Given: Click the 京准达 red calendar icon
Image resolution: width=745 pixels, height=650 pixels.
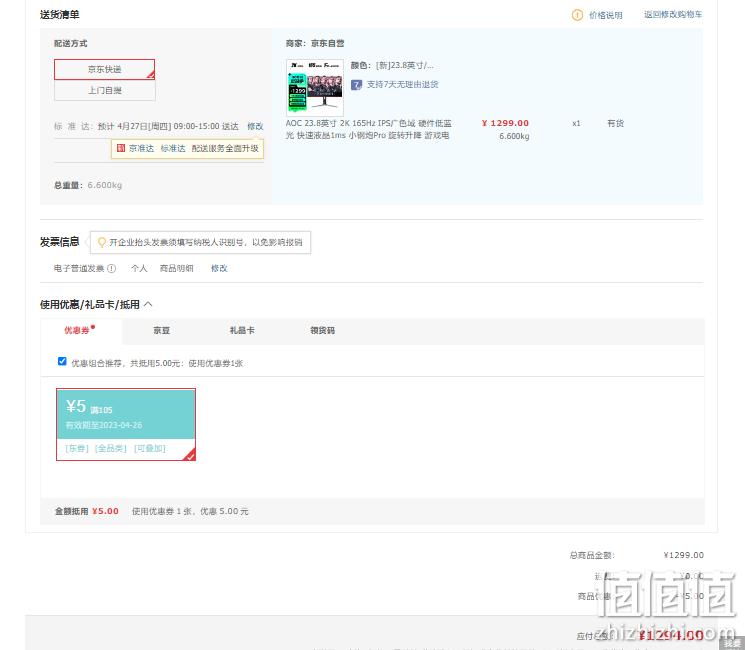Looking at the screenshot, I should (x=121, y=148).
